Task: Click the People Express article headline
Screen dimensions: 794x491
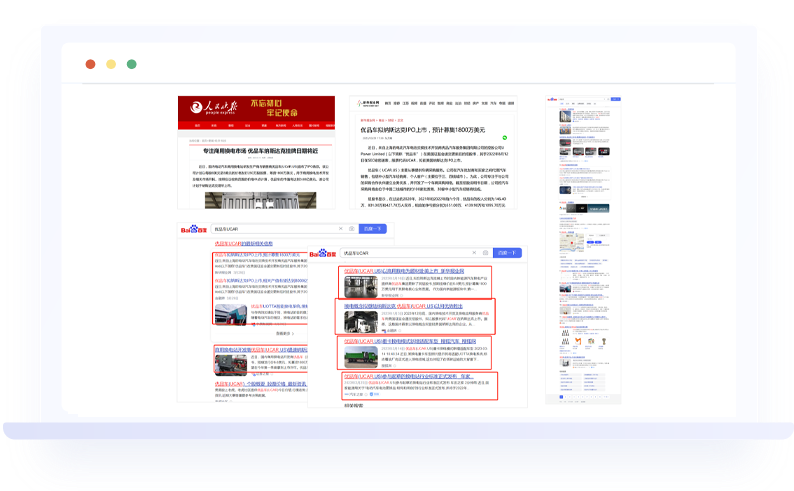Action: click(x=260, y=151)
